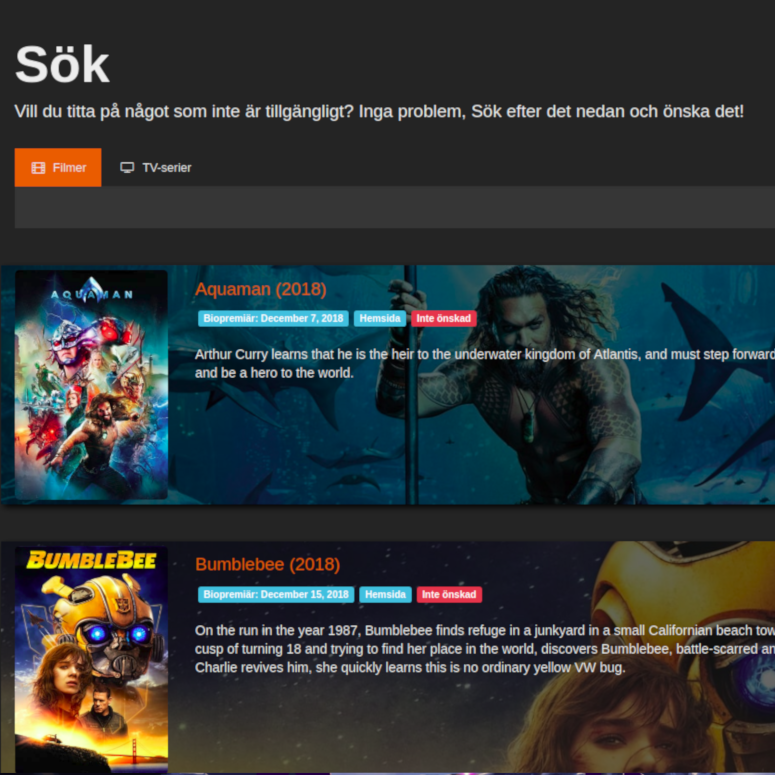Viewport: 775px width, 775px height.
Task: Open the Bumblebee (2018) title link
Action: click(x=268, y=564)
